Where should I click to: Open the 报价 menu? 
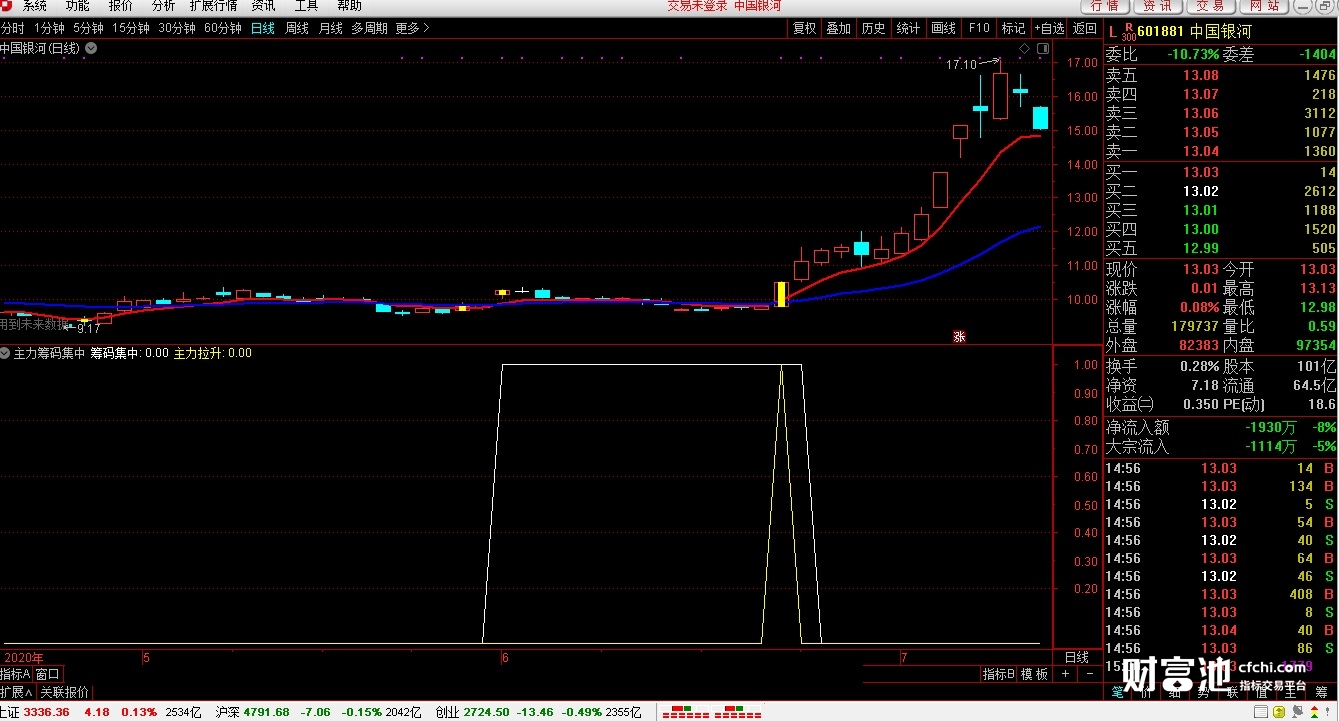pyautogui.click(x=121, y=6)
